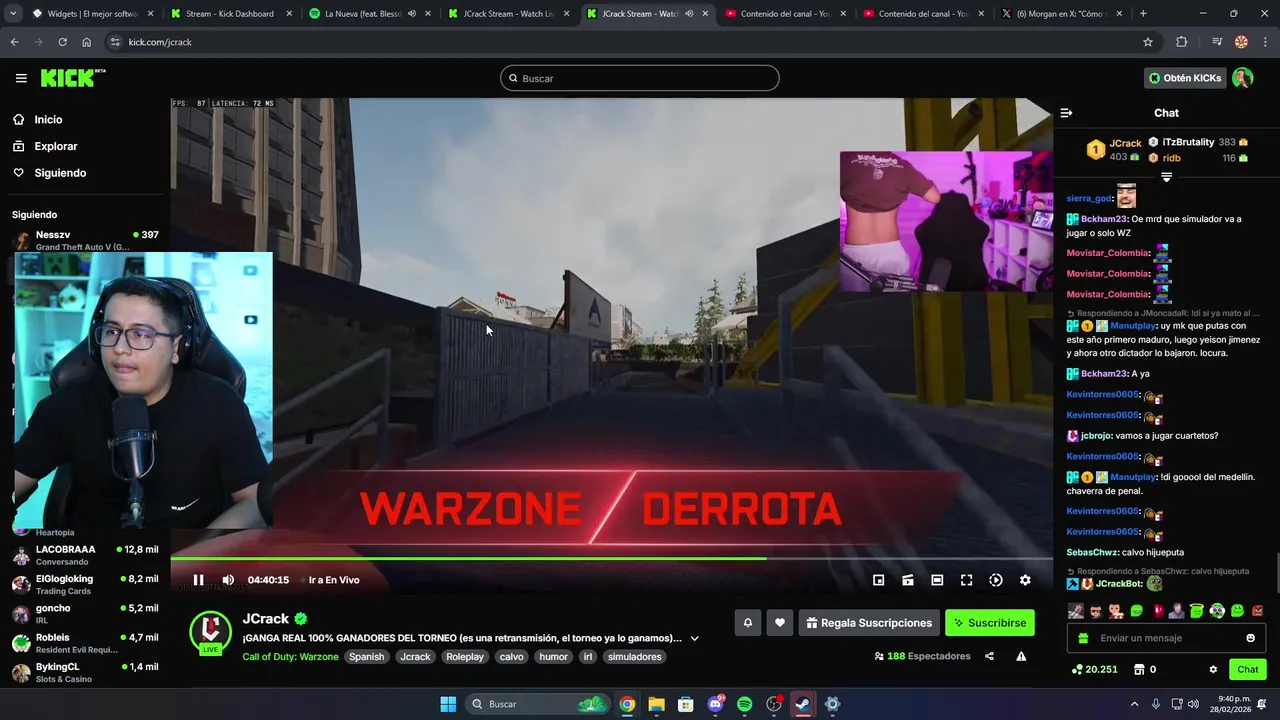Open chat settings gear

coord(1213,670)
